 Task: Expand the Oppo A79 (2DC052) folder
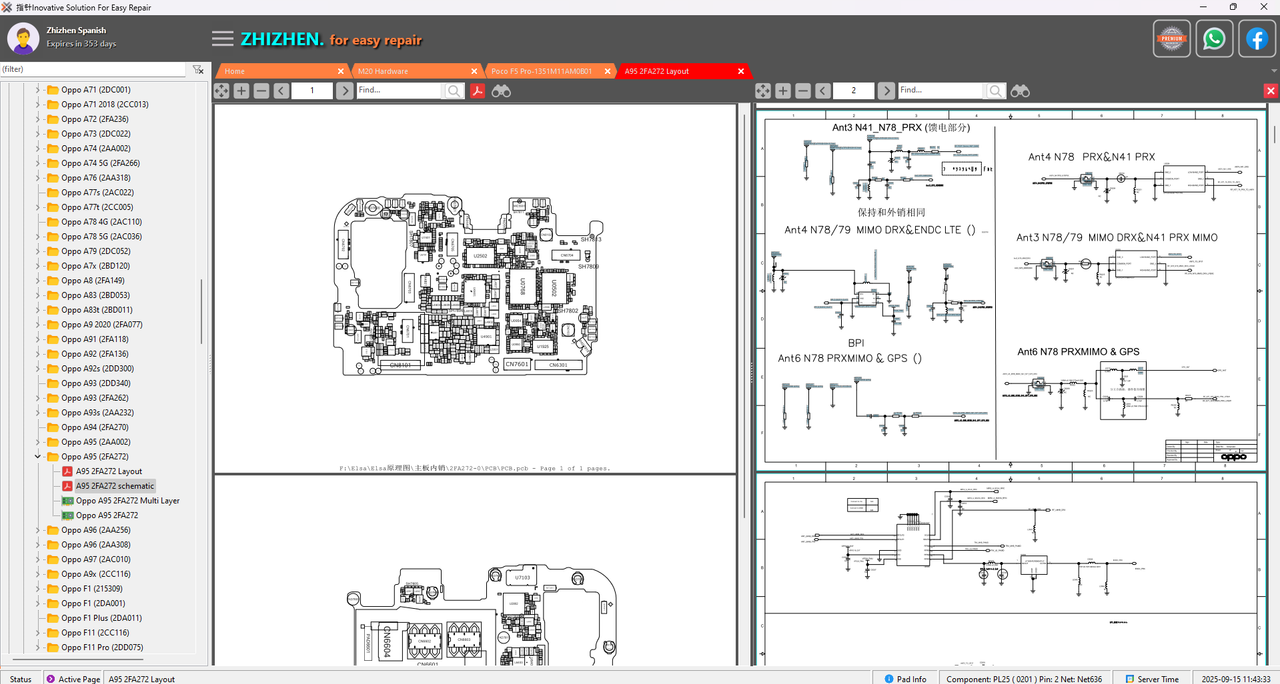tap(38, 251)
